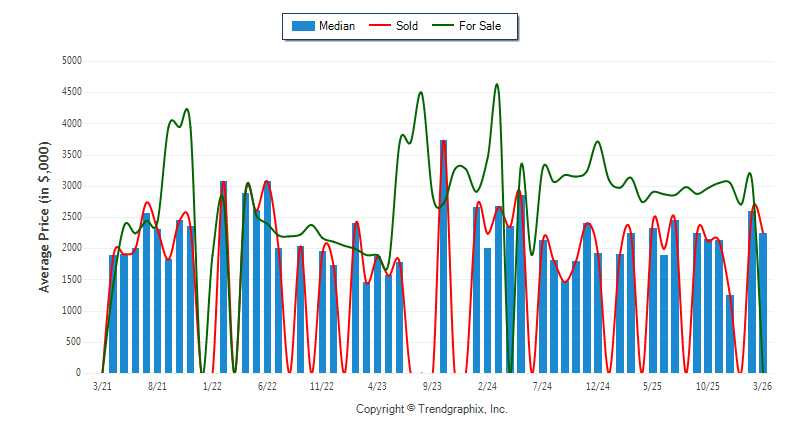This screenshot has height=434, width=800.
Task: Click the 1/22 x-axis date label
Action: click(212, 385)
